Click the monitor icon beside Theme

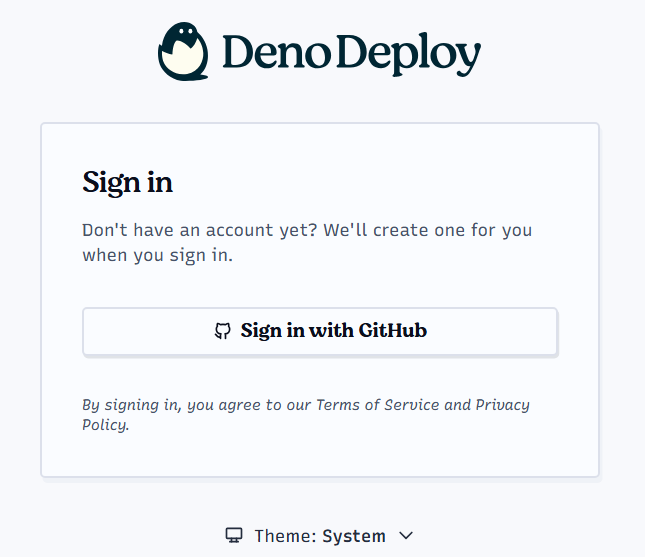tap(234, 536)
